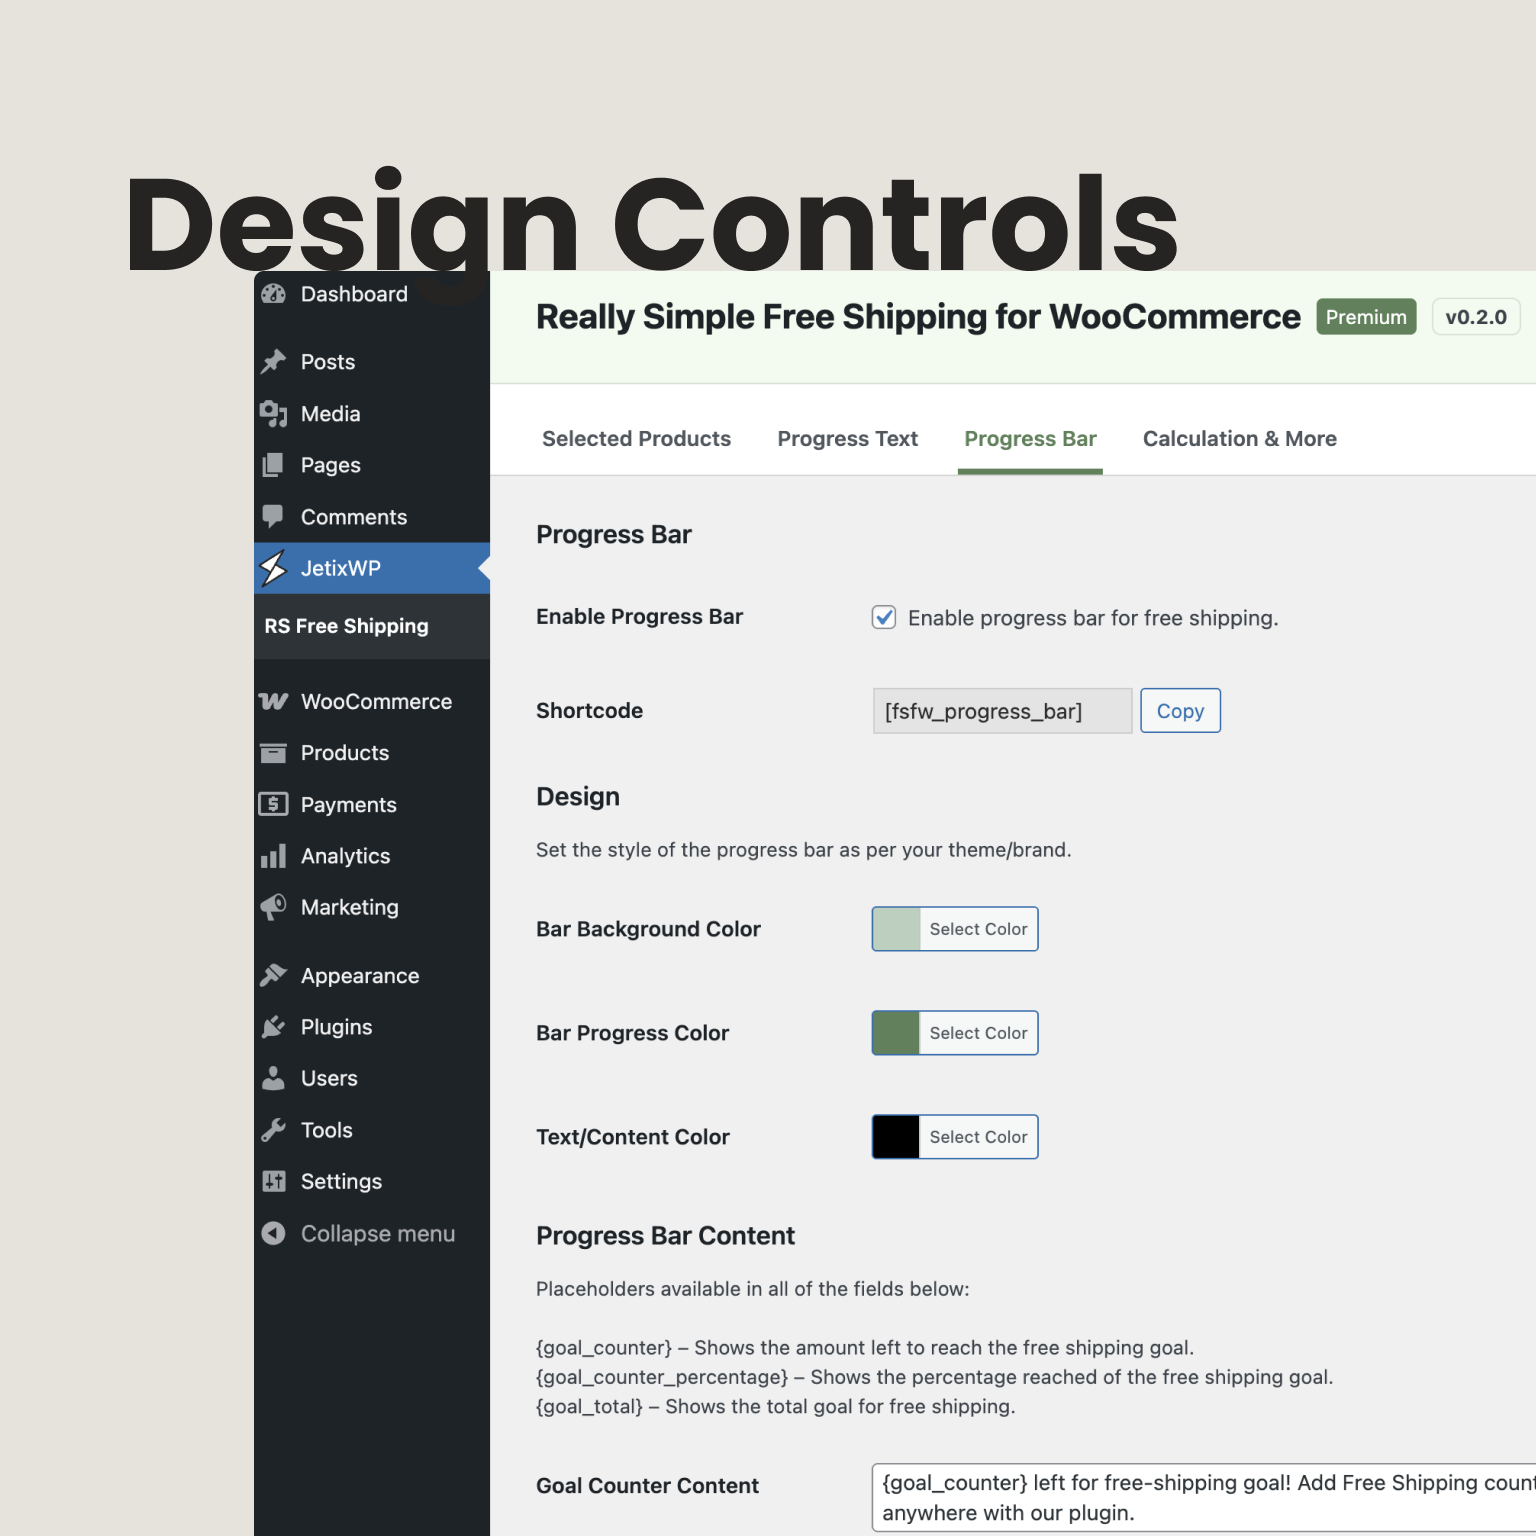The width and height of the screenshot is (1536, 1536).
Task: Click the Premium badge
Action: [x=1366, y=317]
